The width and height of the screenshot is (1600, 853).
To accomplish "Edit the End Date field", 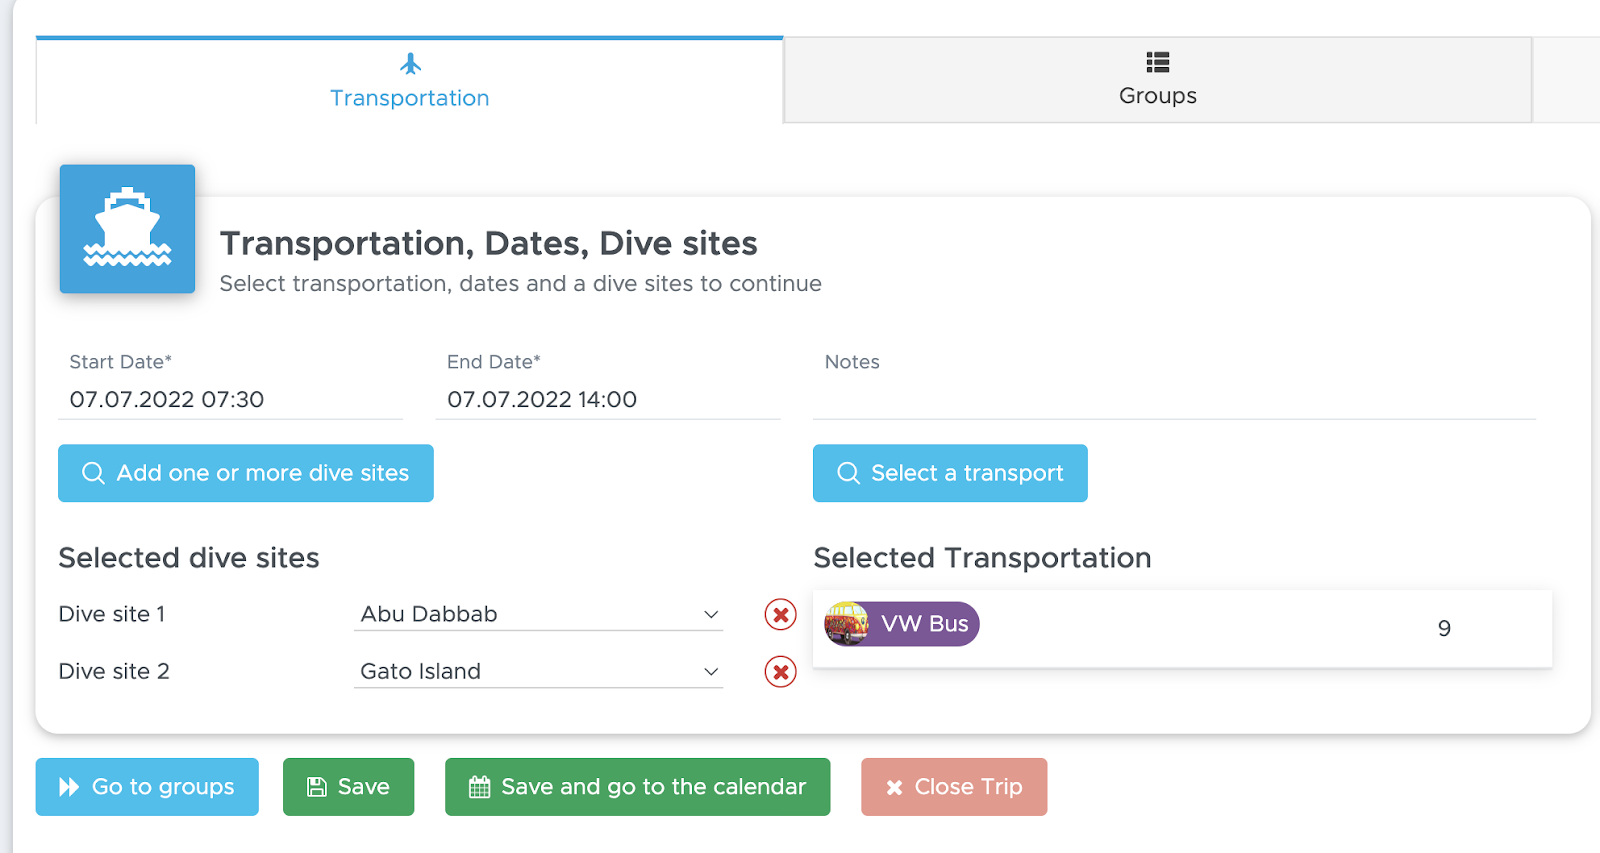I will click(x=608, y=399).
